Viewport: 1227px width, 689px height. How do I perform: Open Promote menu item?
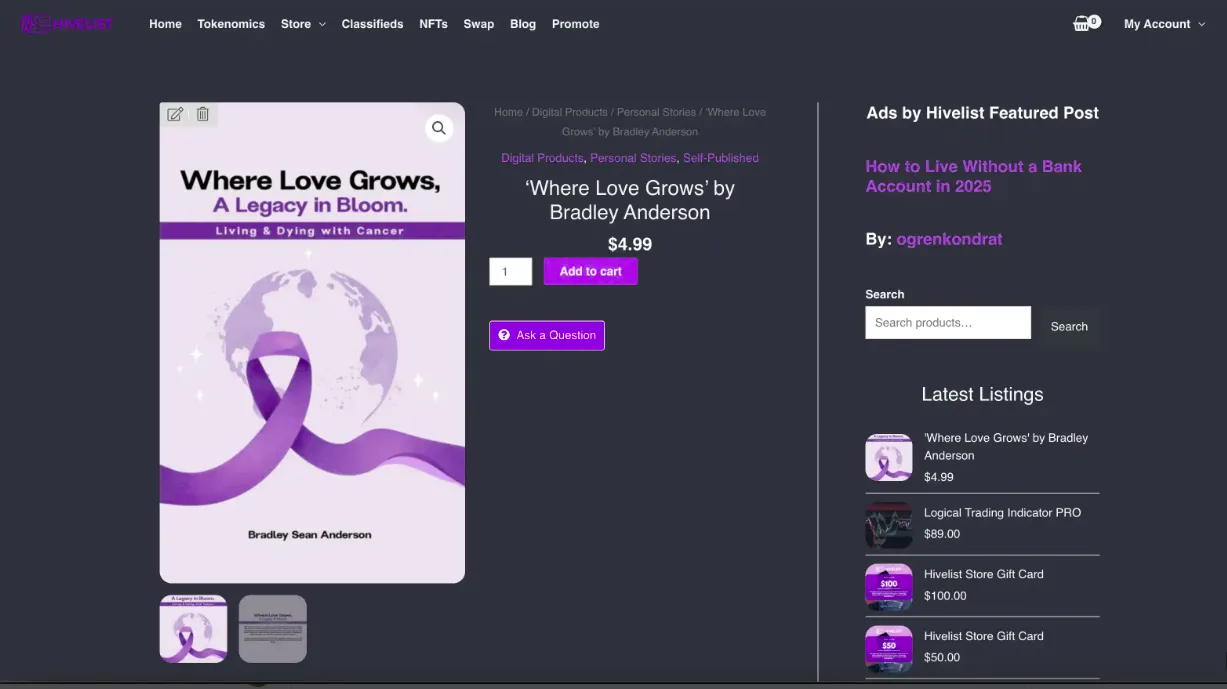576,24
